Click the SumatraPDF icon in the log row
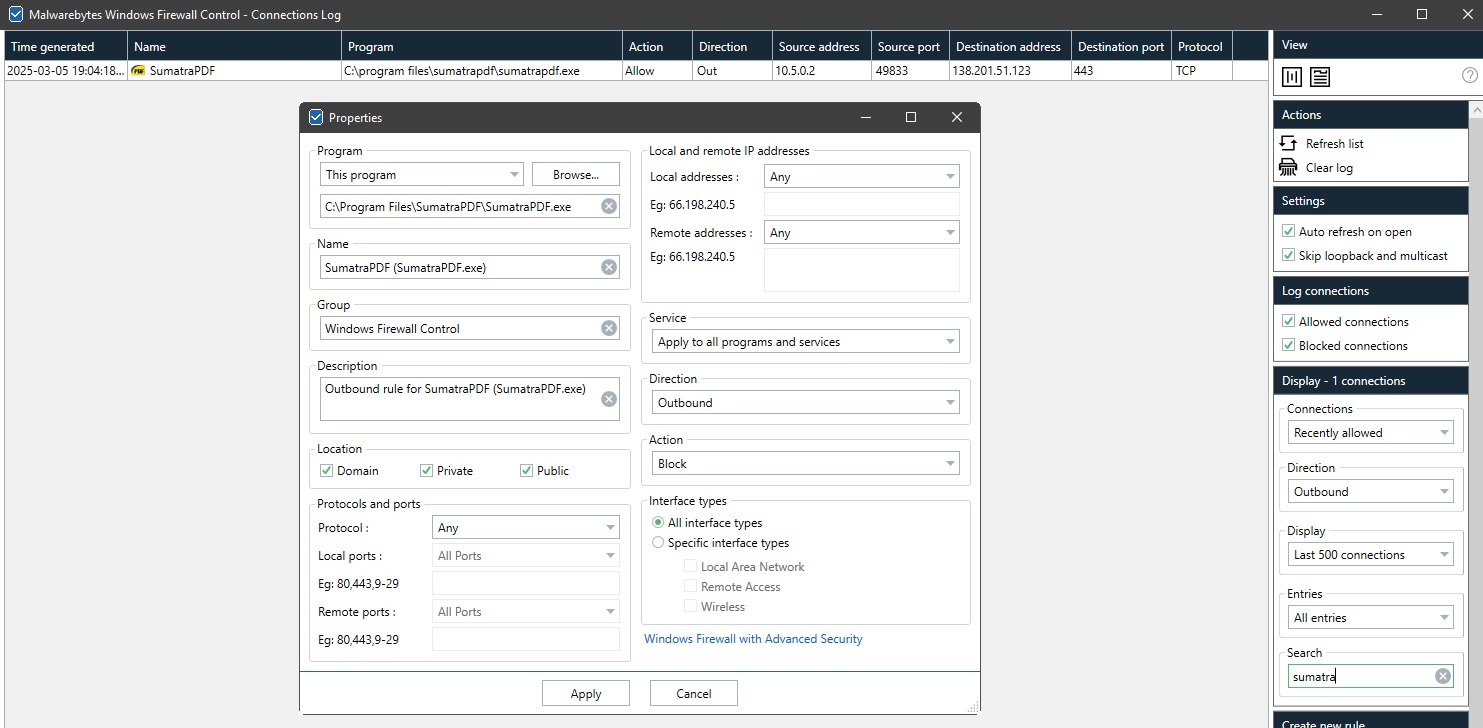Screen dimensions: 1483x728 click(x=138, y=71)
